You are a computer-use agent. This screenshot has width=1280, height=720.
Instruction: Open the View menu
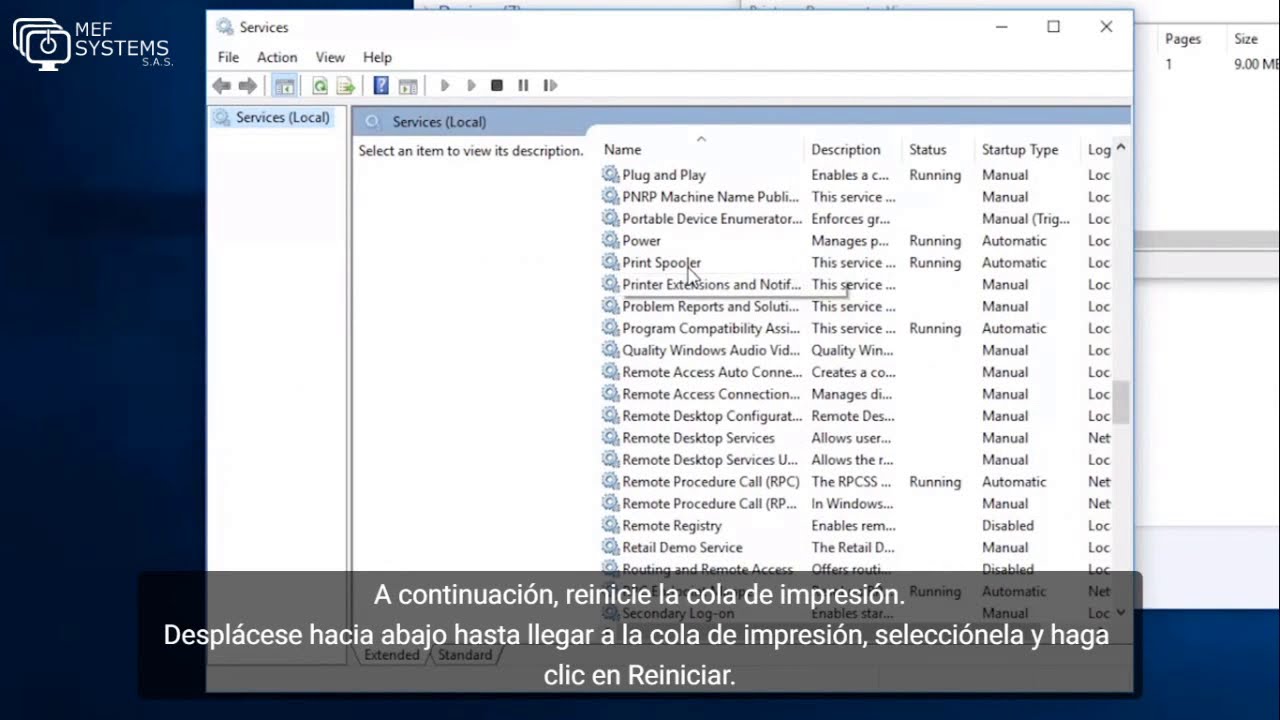(x=330, y=57)
